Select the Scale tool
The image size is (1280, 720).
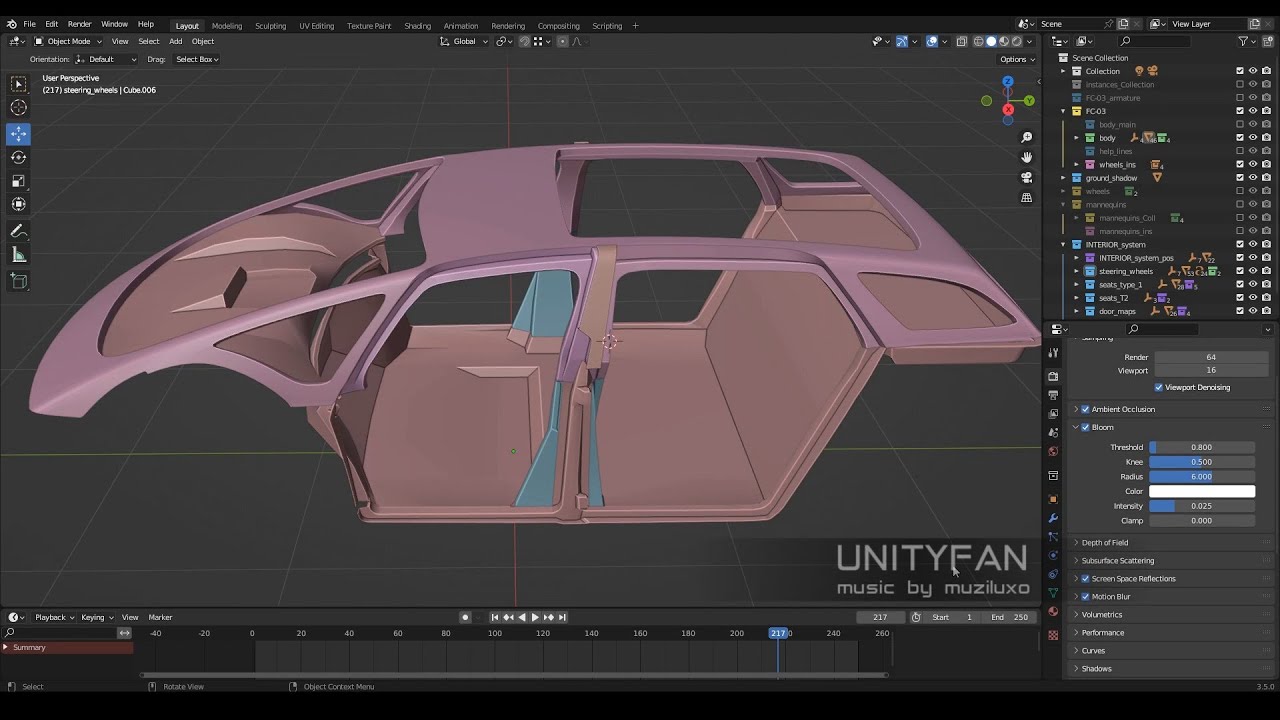(18, 181)
